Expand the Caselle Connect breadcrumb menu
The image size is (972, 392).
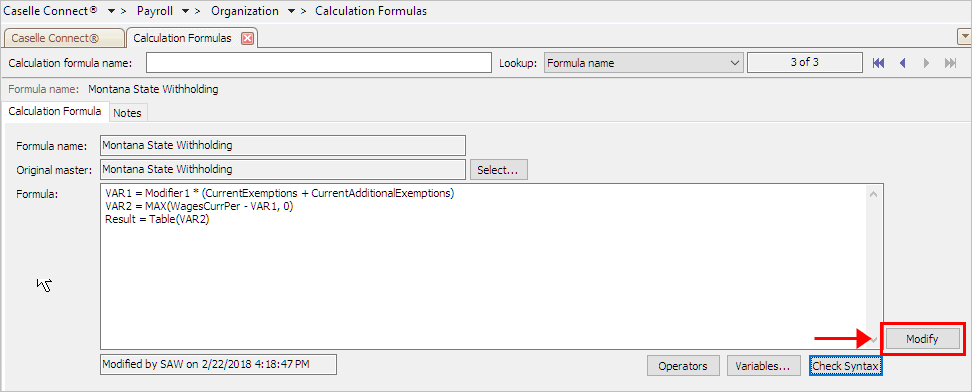pos(112,12)
